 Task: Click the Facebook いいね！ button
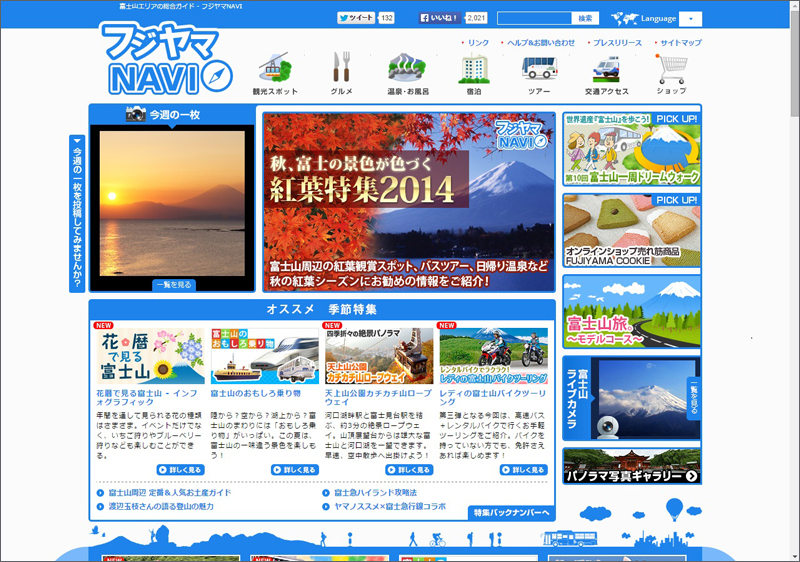[x=439, y=18]
